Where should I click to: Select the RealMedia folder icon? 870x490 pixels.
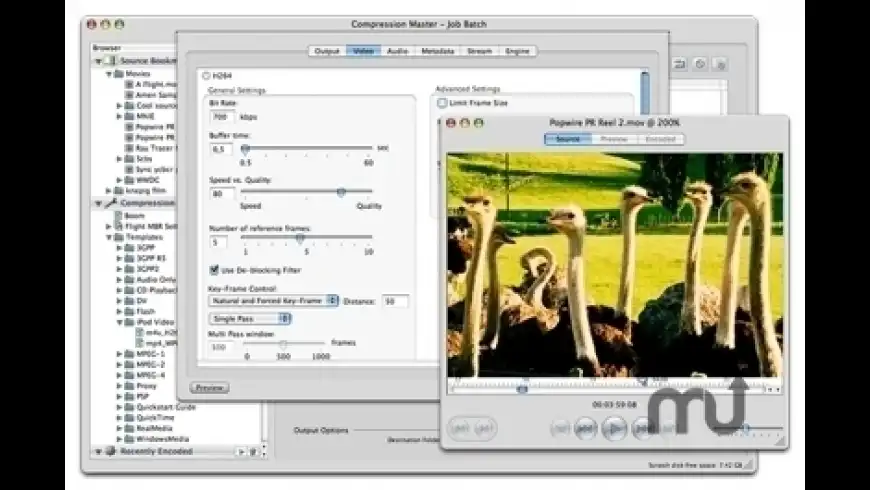[129, 428]
